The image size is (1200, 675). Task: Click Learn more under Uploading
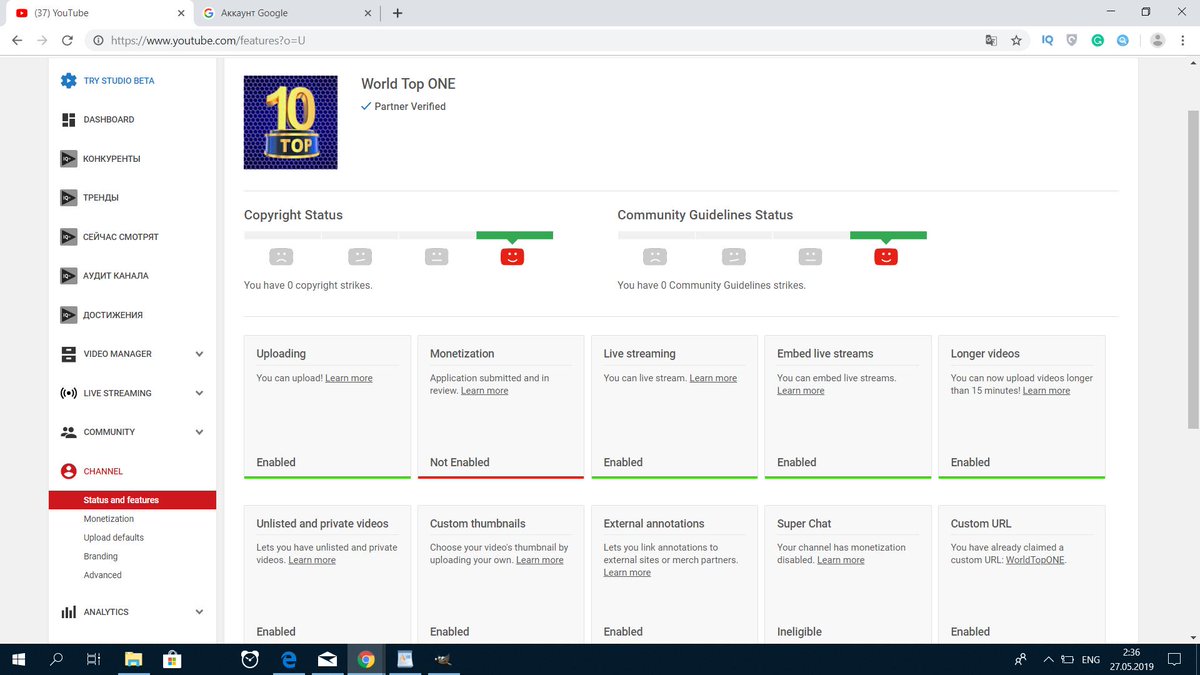(x=349, y=378)
